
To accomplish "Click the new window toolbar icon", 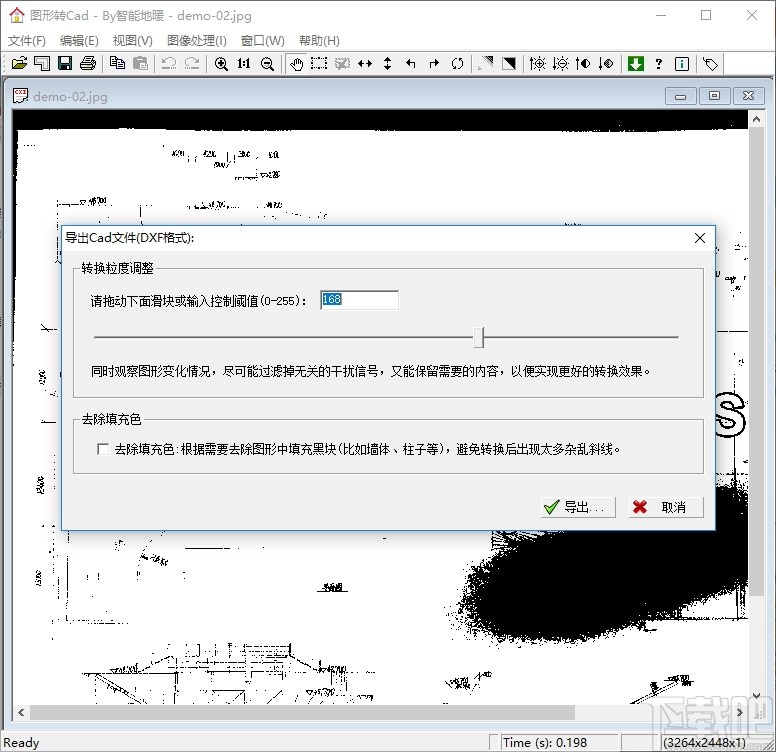I will [x=42, y=63].
